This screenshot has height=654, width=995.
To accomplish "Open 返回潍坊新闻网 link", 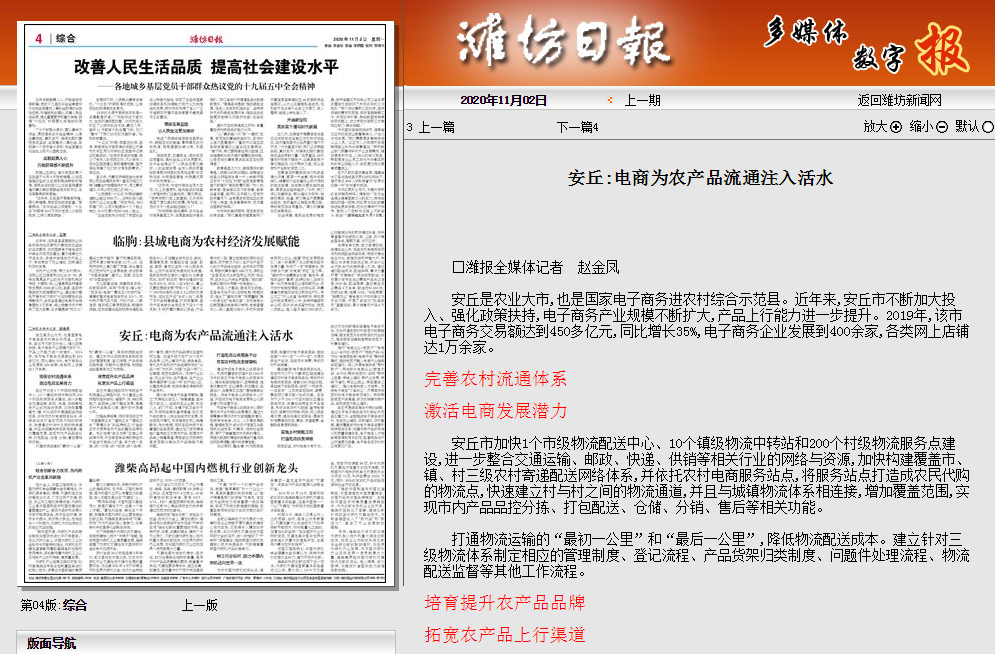I will [x=900, y=100].
